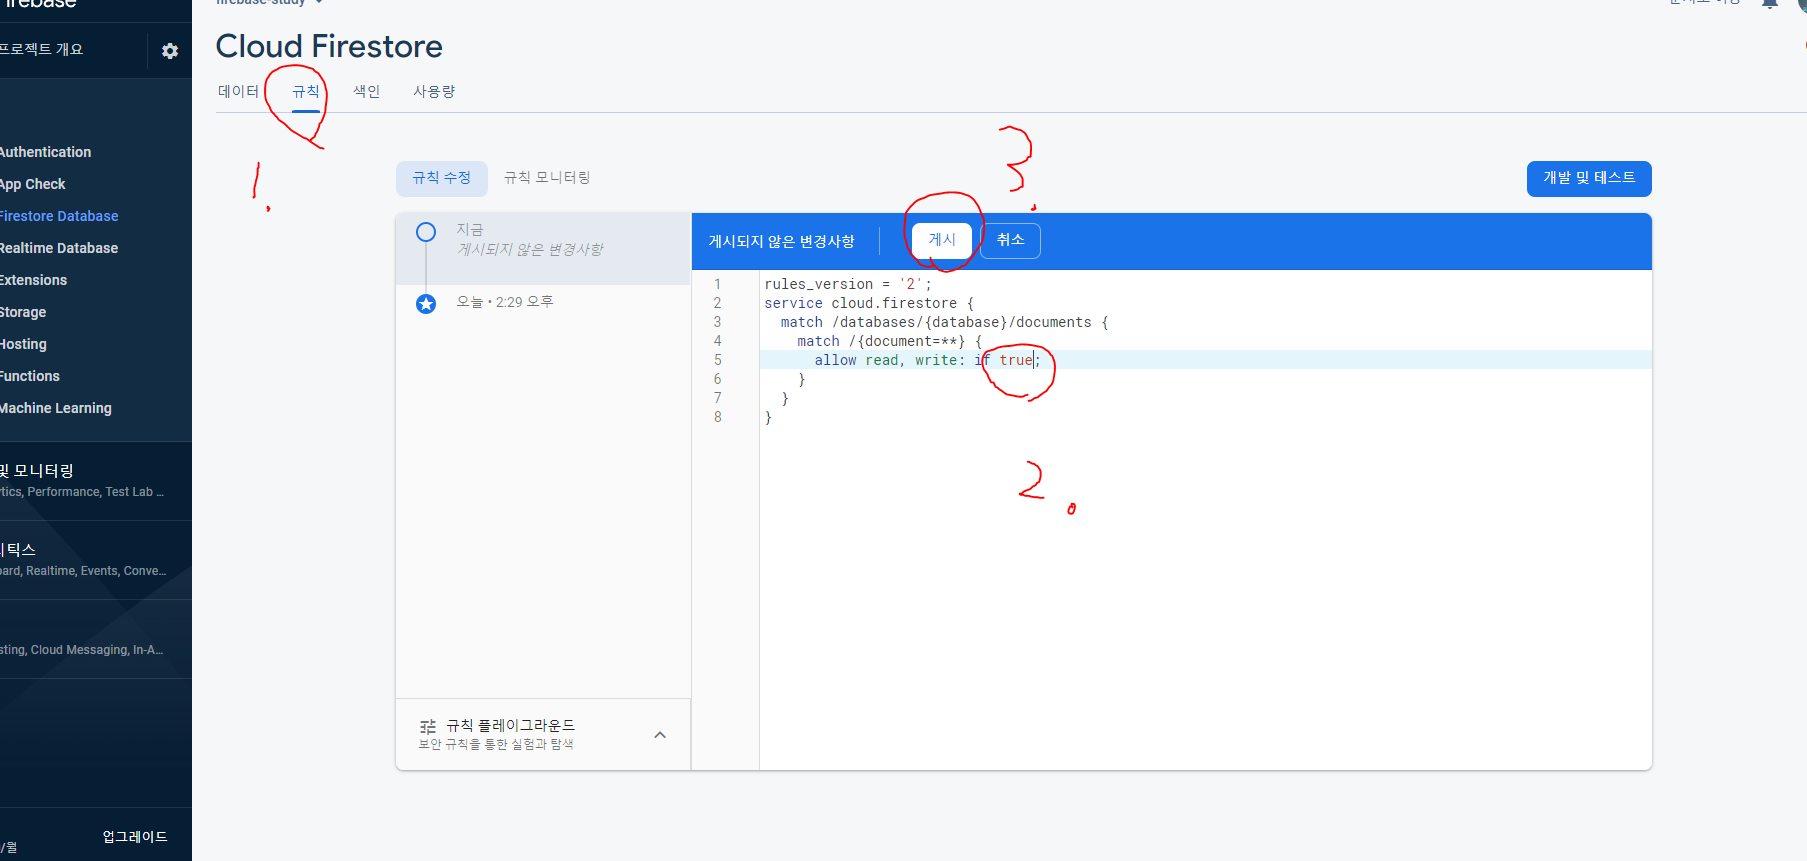Open the 데이터 tab
Viewport: 1807px width, 861px height.
(238, 91)
